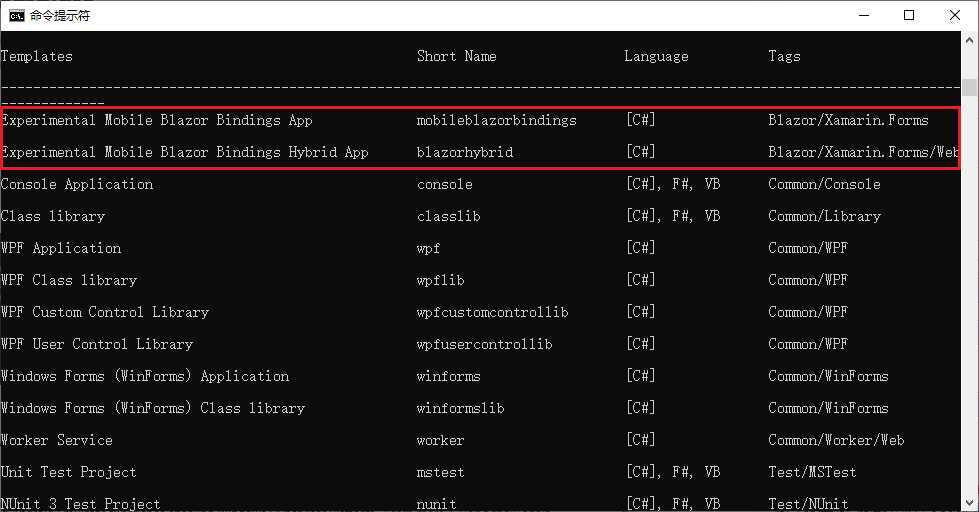This screenshot has width=979, height=512.
Task: Click 'blazorhybrid' short name
Action: pos(465,152)
